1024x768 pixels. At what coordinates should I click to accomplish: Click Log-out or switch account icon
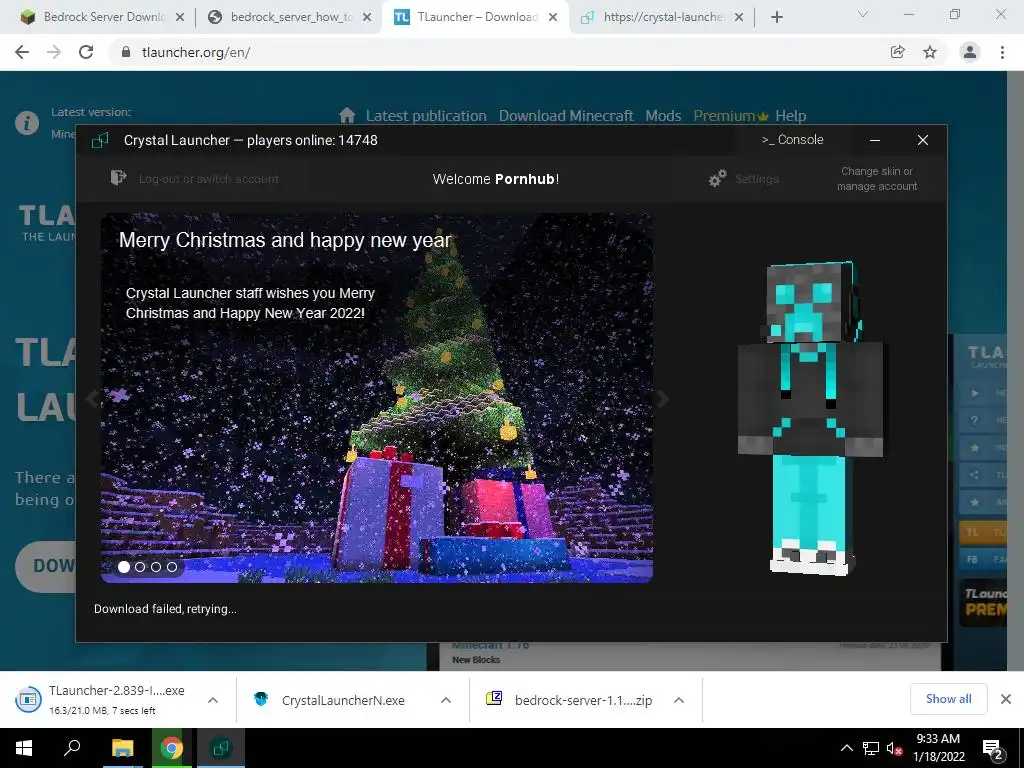[x=118, y=178]
